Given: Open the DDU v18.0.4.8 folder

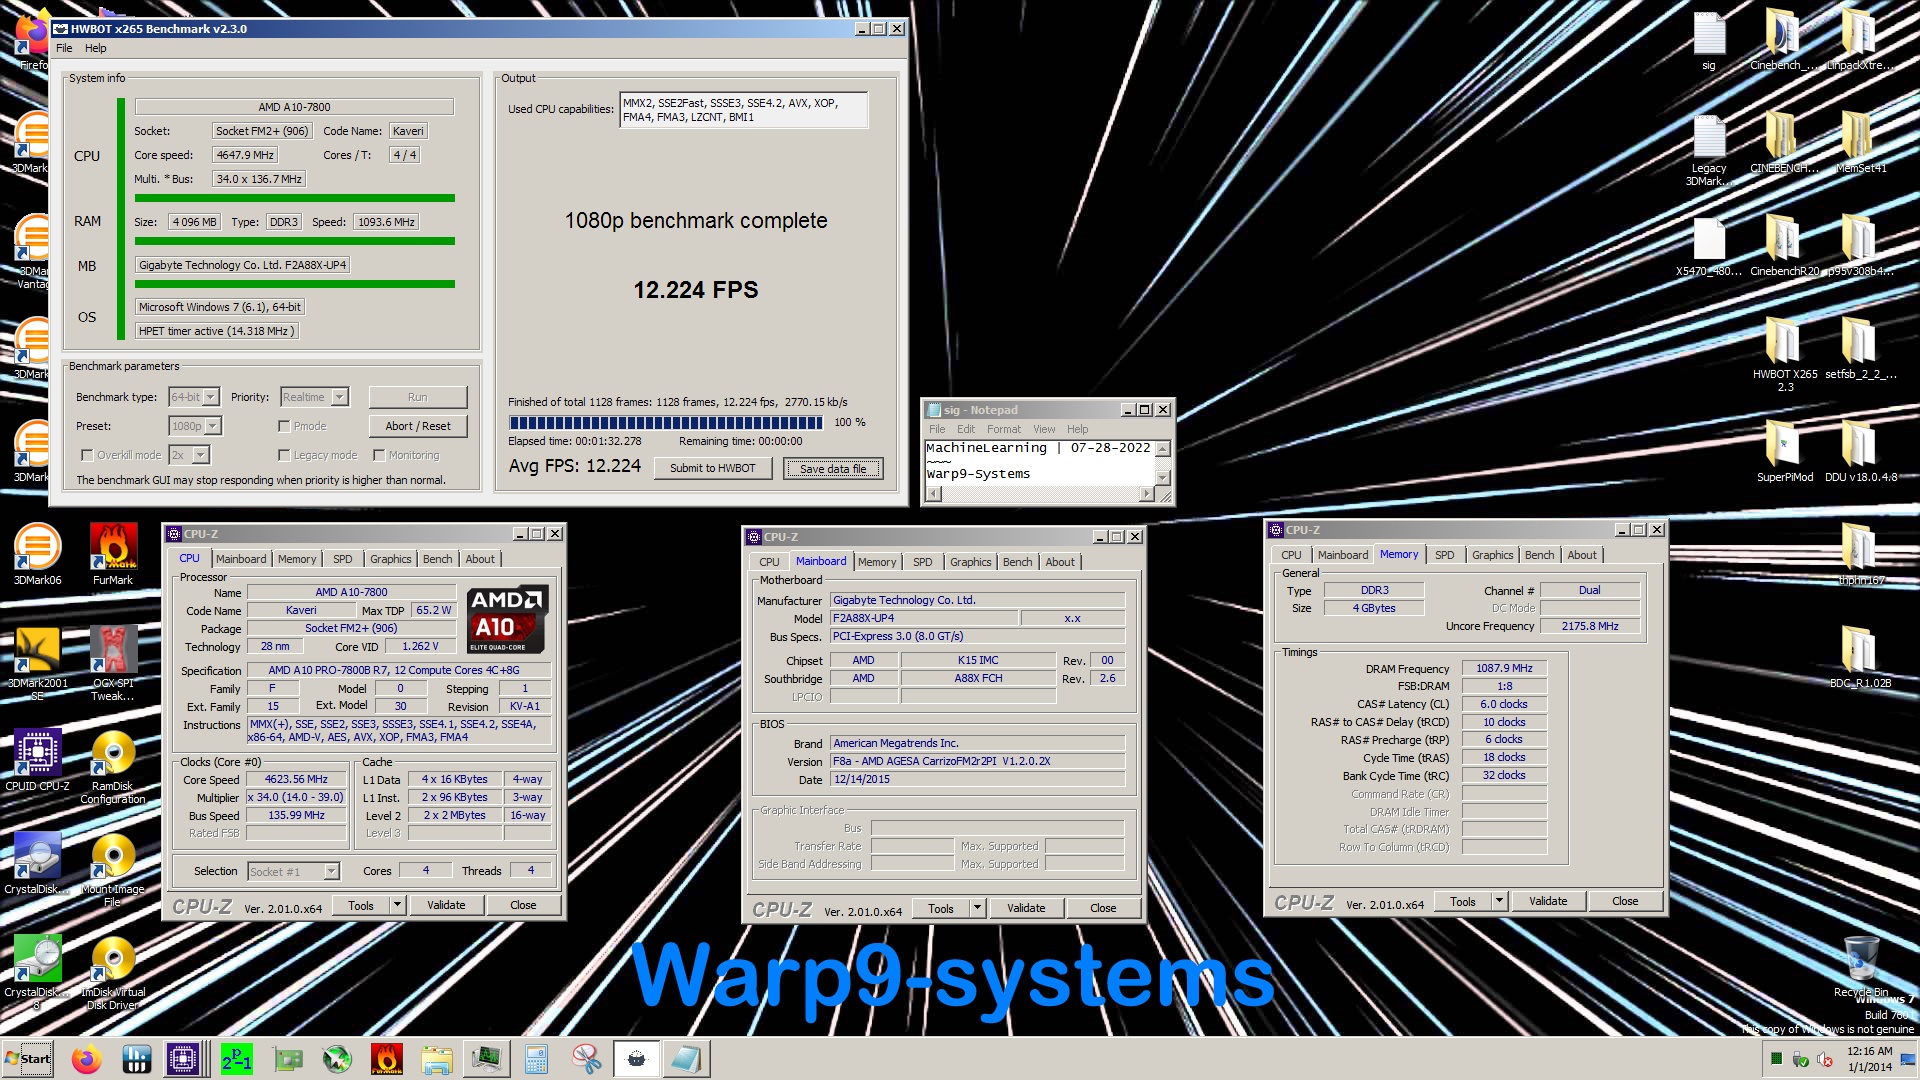Looking at the screenshot, I should click(x=1860, y=450).
